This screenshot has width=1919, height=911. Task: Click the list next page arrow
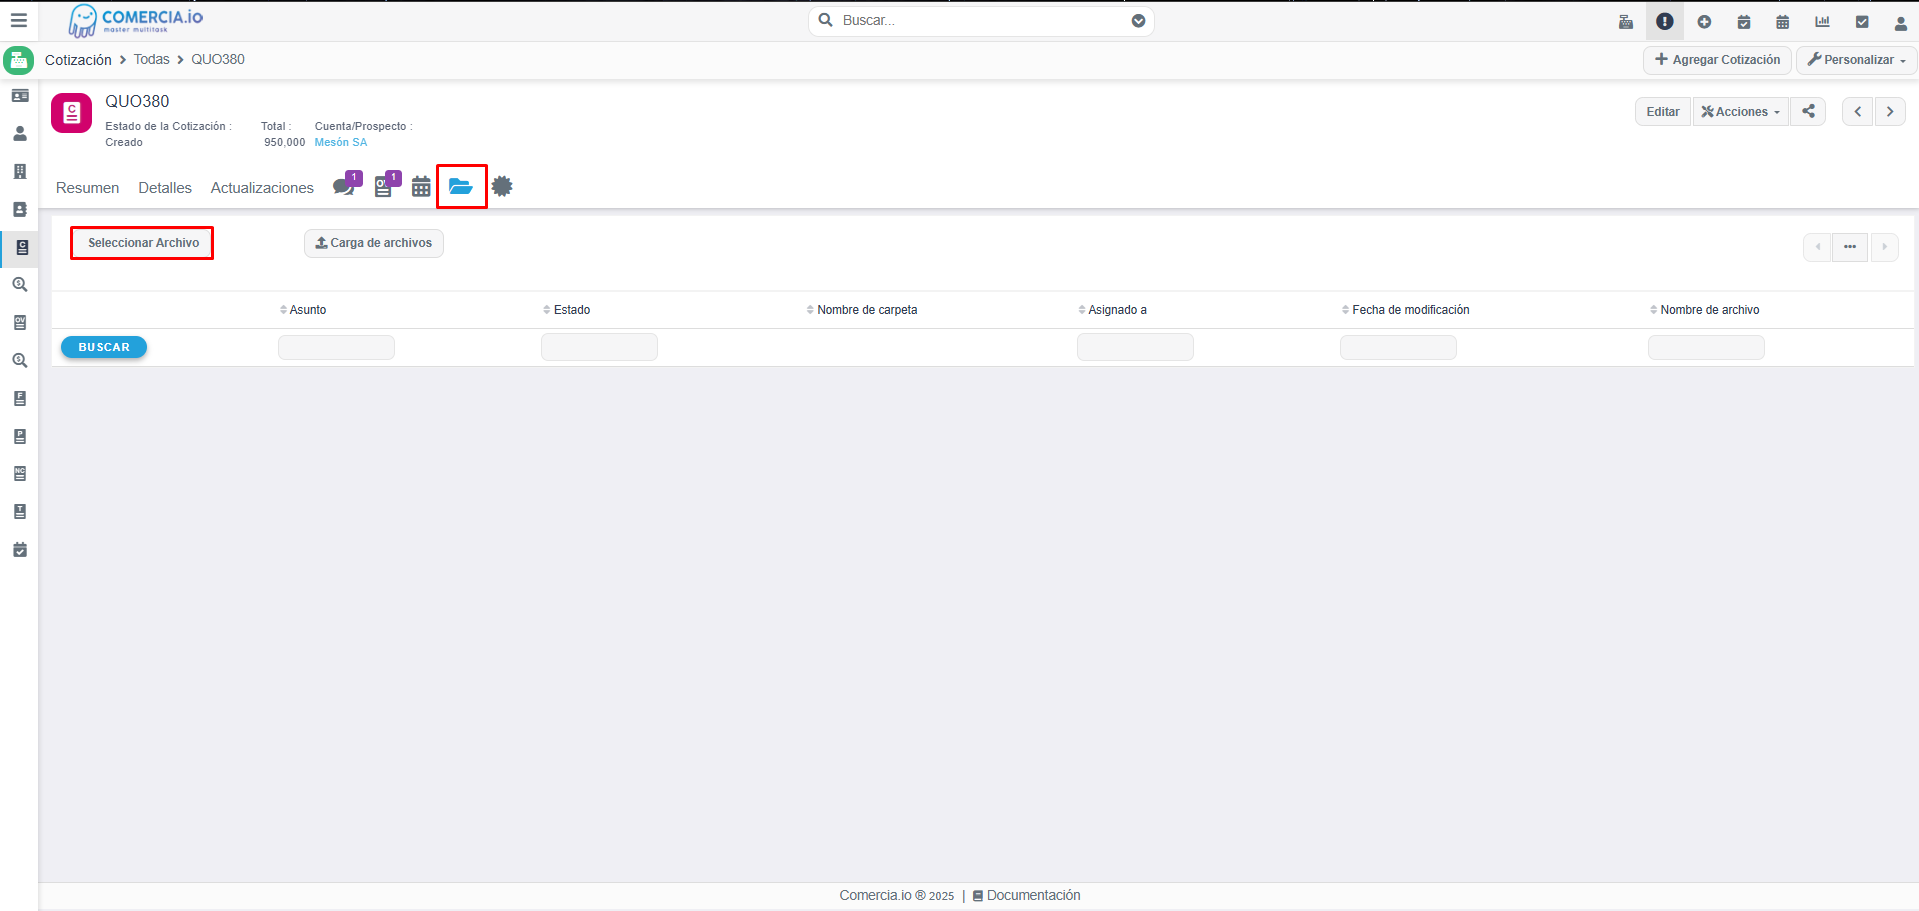tap(1884, 247)
